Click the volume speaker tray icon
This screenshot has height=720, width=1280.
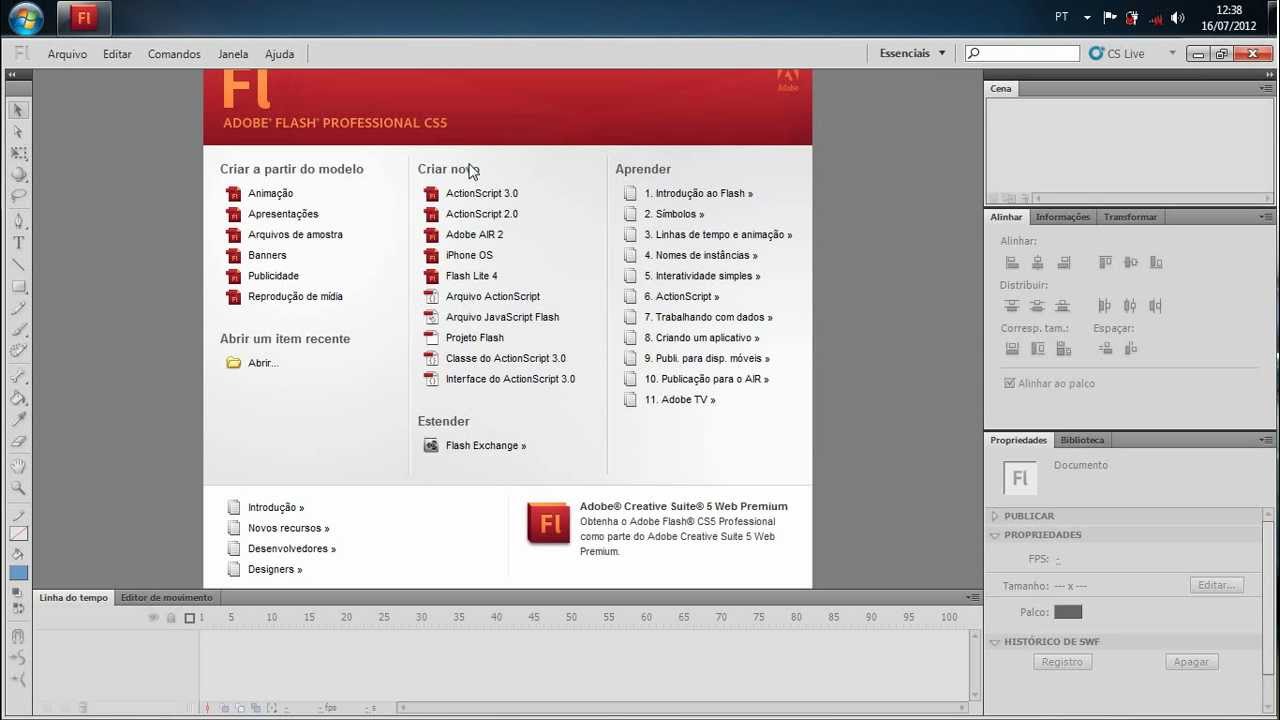(1177, 18)
